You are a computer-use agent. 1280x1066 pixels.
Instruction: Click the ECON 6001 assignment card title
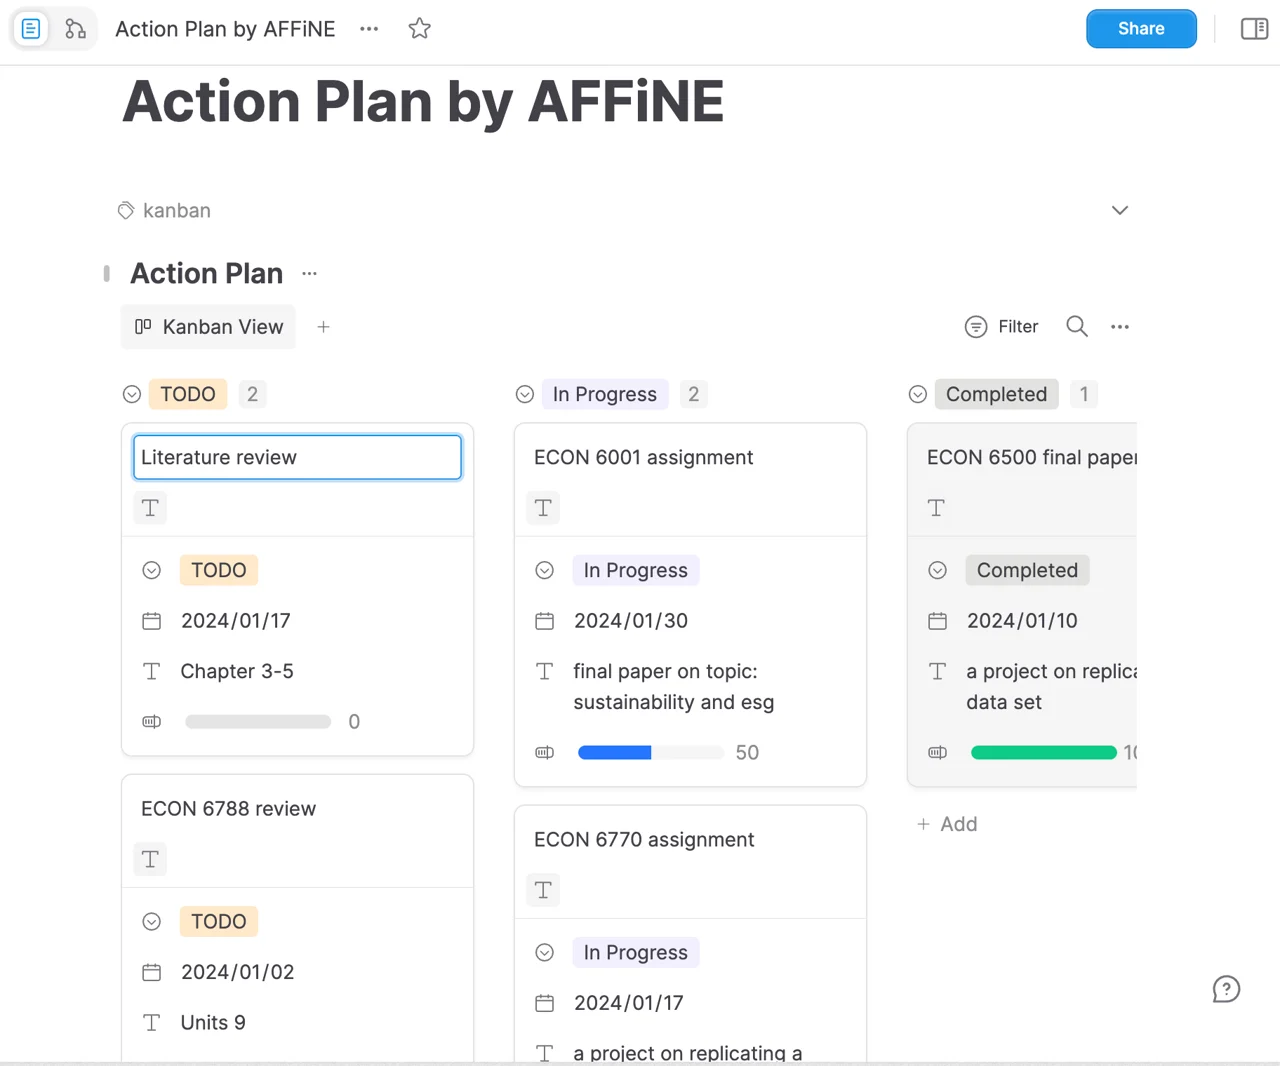(x=644, y=457)
